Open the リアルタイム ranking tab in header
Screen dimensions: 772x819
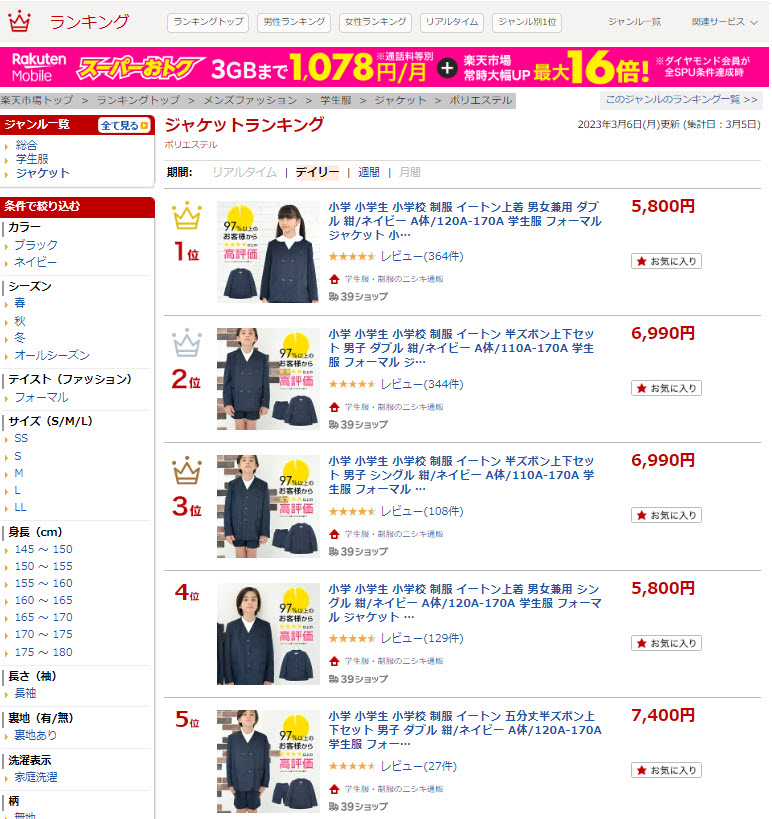click(x=452, y=22)
